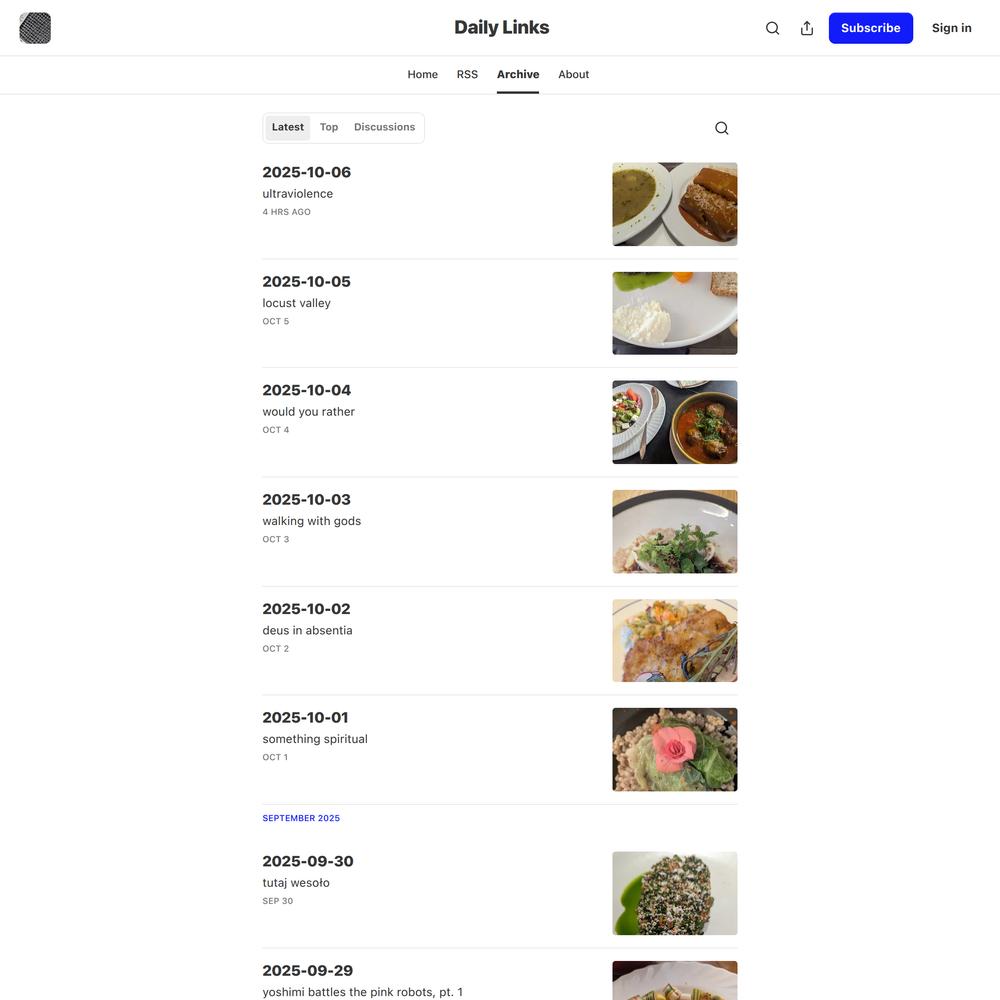Show the Discussions filter
This screenshot has height=1000, width=1000.
tap(384, 127)
